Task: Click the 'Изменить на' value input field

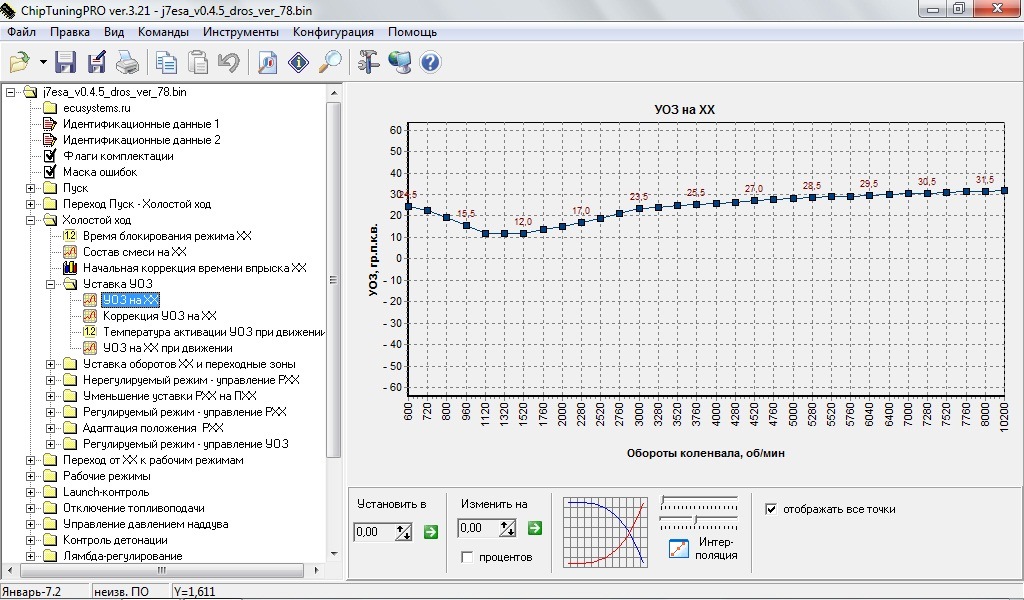Action: pos(478,528)
